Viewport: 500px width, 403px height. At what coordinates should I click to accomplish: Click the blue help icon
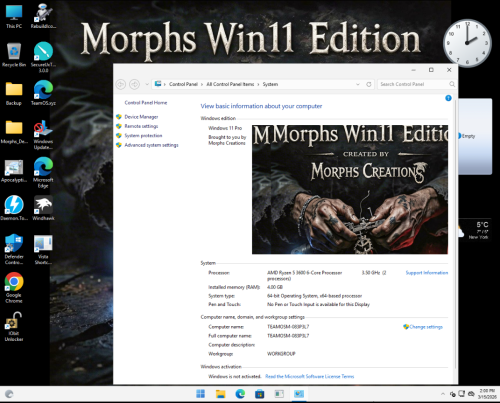coord(448,98)
